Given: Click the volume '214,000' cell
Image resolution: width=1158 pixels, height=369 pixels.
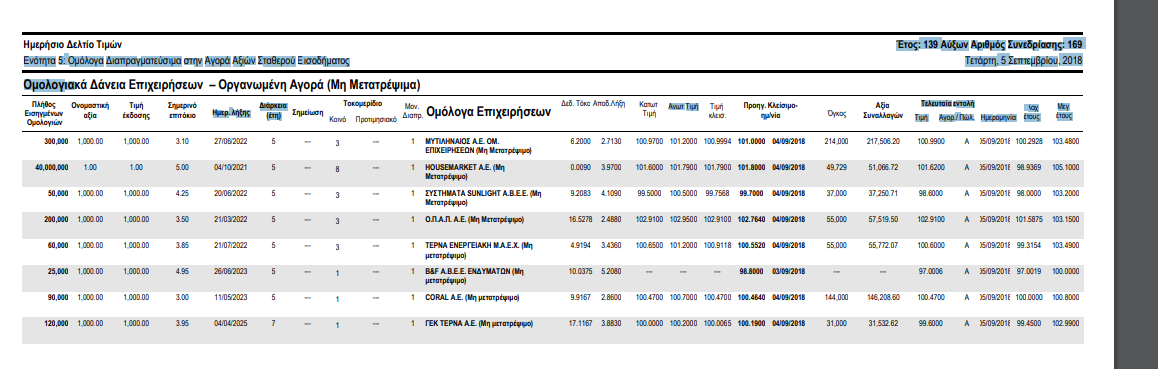Looking at the screenshot, I should coord(836,140).
